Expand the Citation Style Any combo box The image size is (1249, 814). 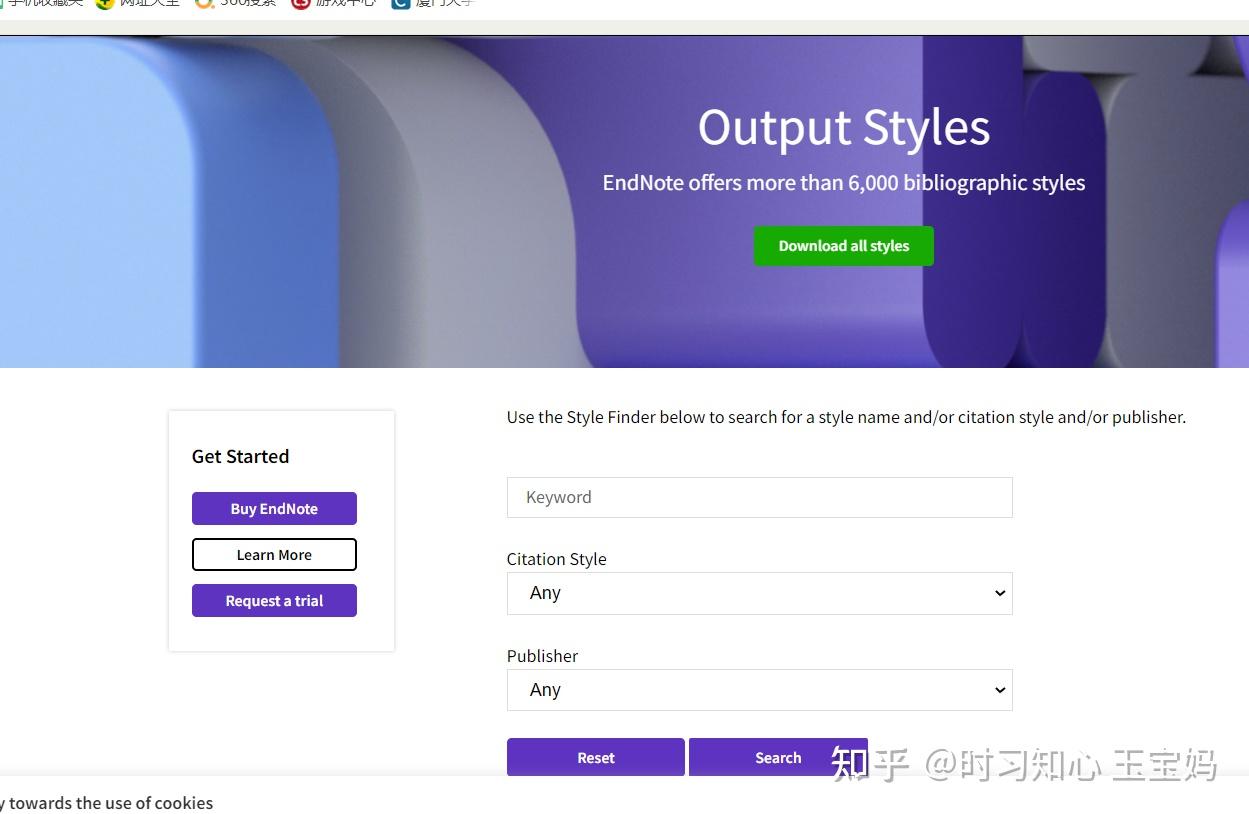pyautogui.click(x=759, y=593)
